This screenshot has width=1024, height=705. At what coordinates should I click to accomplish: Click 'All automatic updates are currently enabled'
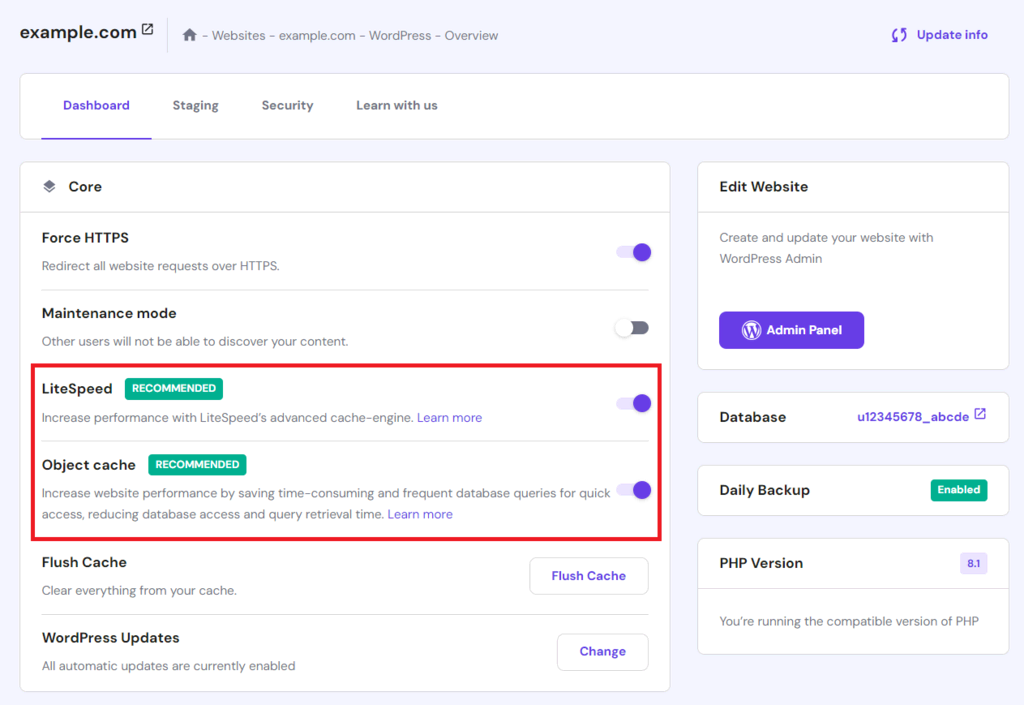[x=168, y=666]
